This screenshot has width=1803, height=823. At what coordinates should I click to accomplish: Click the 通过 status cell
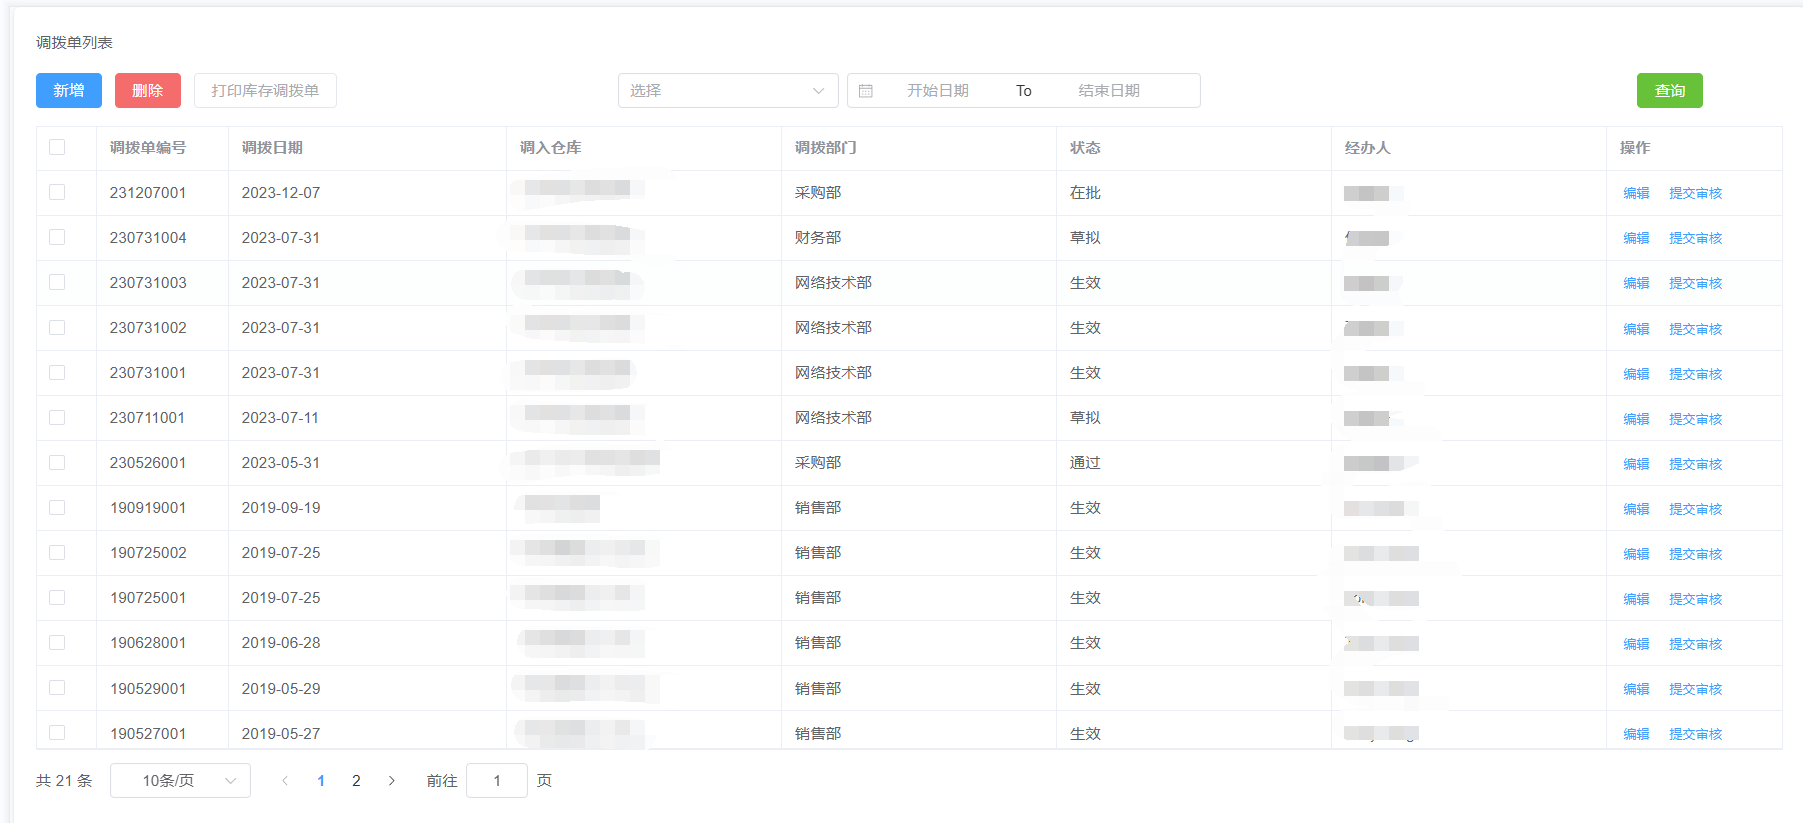[1085, 463]
